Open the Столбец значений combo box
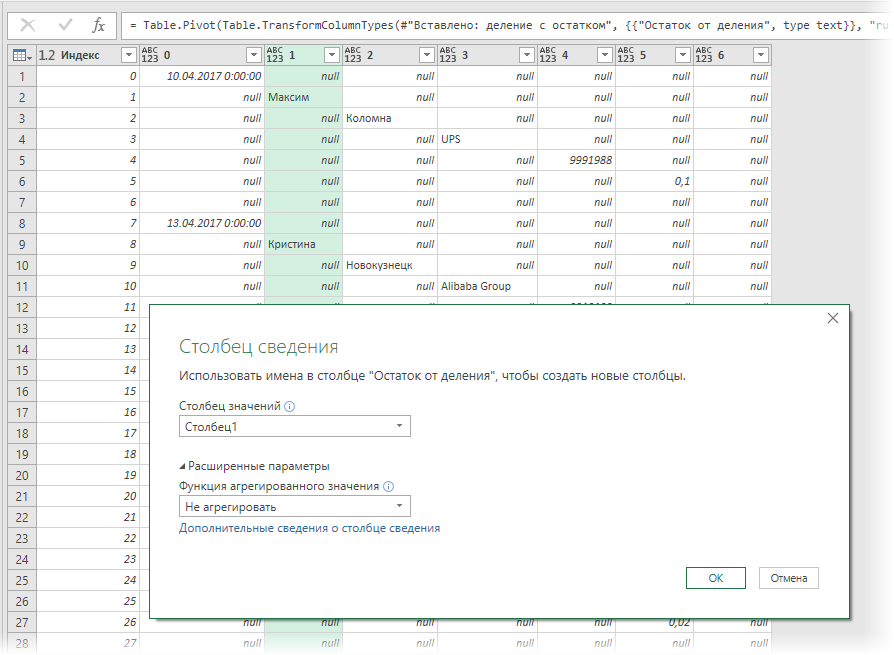Screen dimensions: 894x655 tap(295, 426)
